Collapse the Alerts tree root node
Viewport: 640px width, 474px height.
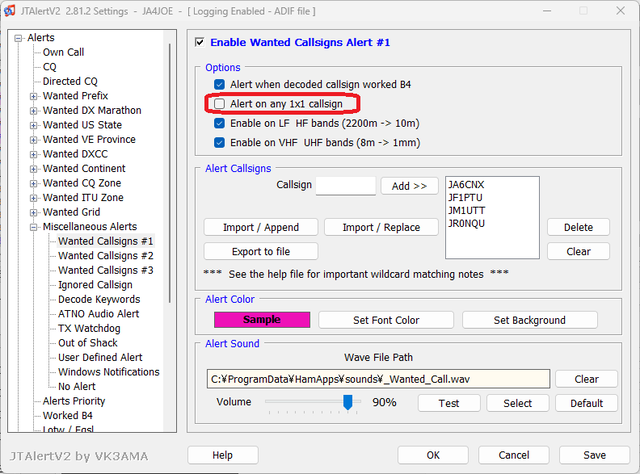[18, 38]
